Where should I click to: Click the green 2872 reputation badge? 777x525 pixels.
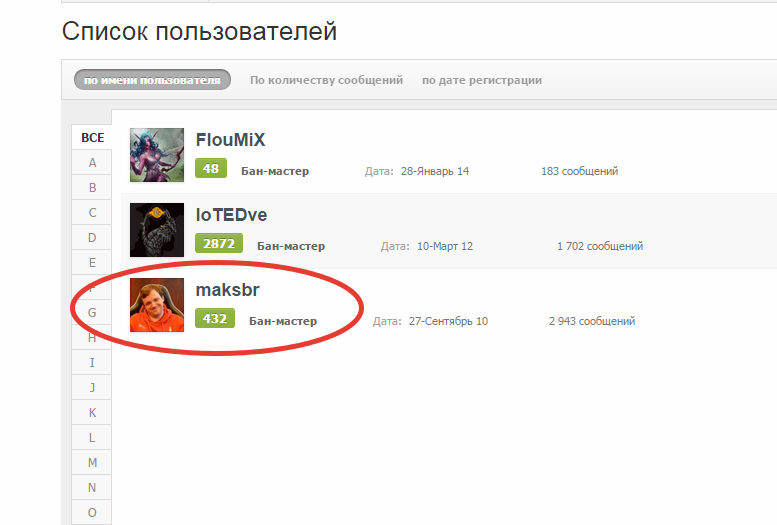point(219,243)
